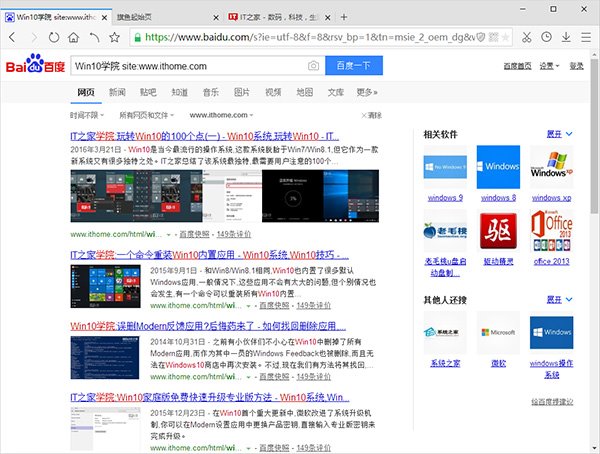Viewport: 600px width, 454px height.
Task: Open 更多 tab for more categories
Action: 367,92
